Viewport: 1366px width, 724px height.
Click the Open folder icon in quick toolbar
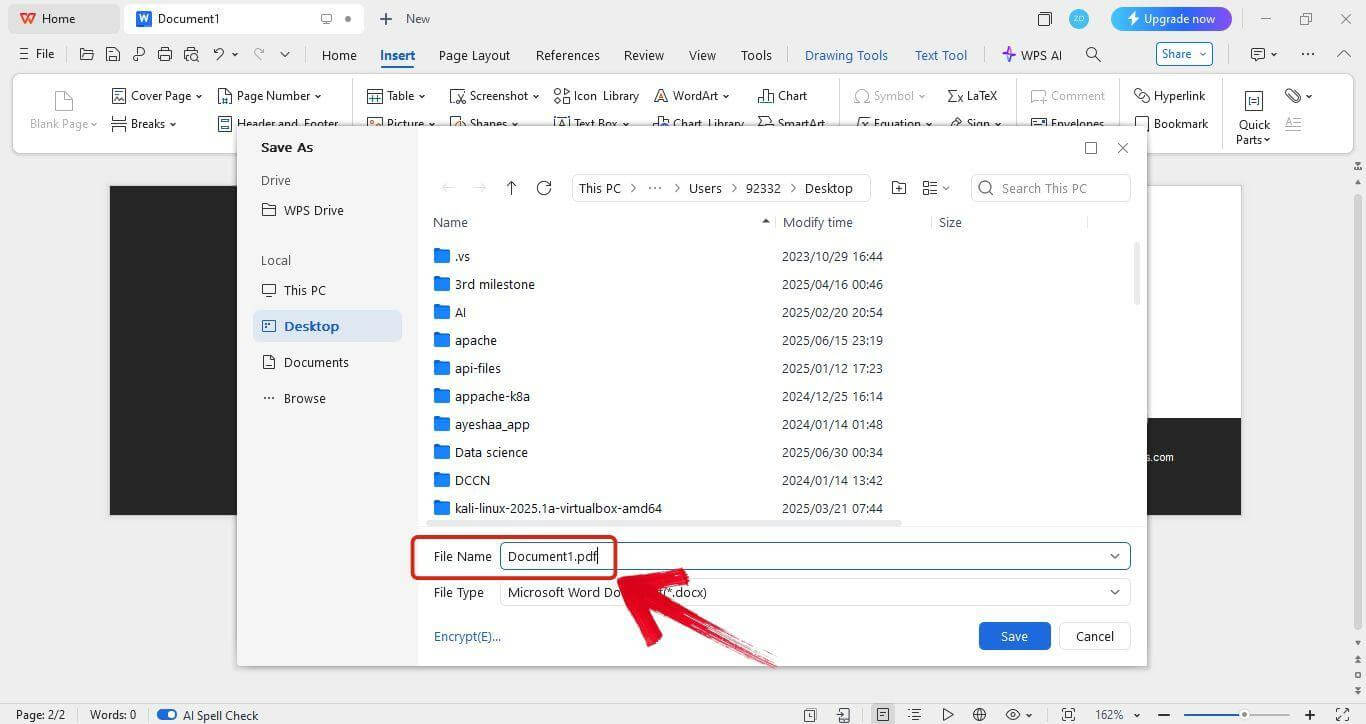point(87,54)
